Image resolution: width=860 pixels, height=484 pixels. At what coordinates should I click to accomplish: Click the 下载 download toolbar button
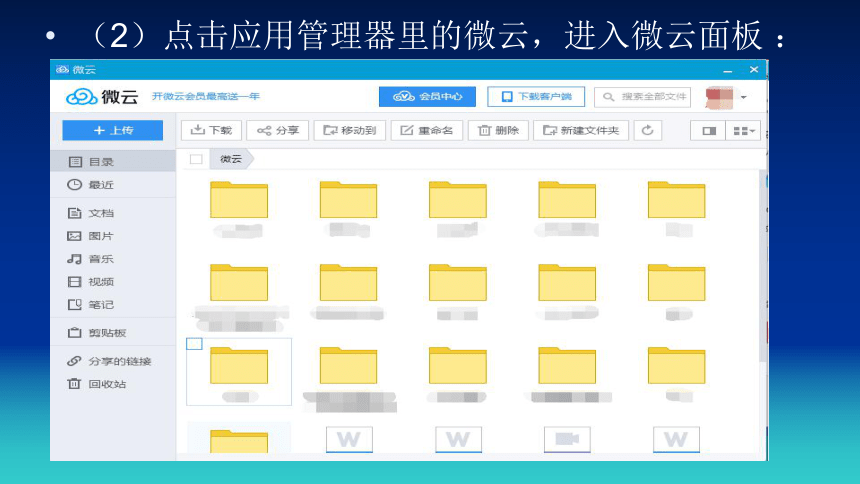coord(212,131)
